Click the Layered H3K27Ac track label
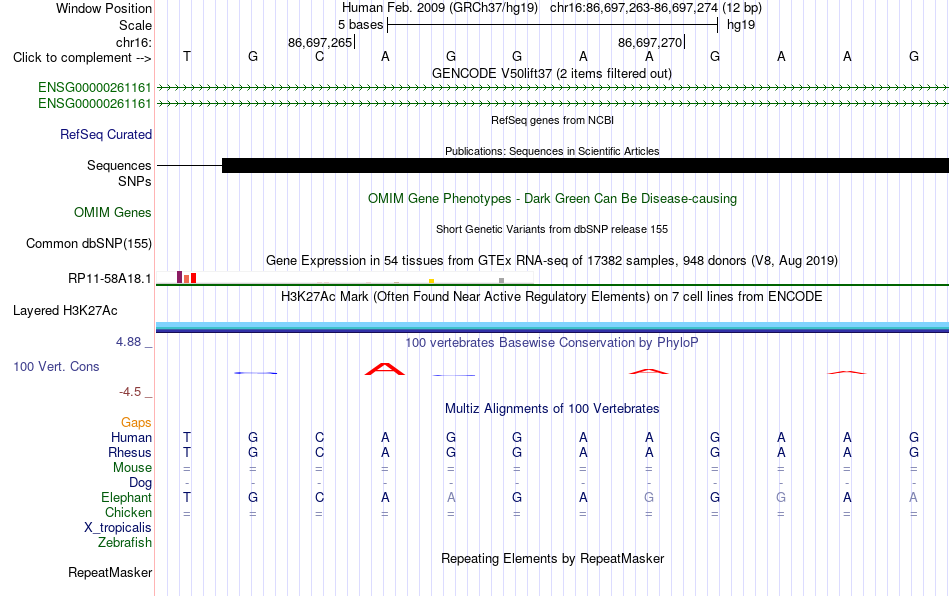The height and width of the screenshot is (596, 950). (65, 311)
